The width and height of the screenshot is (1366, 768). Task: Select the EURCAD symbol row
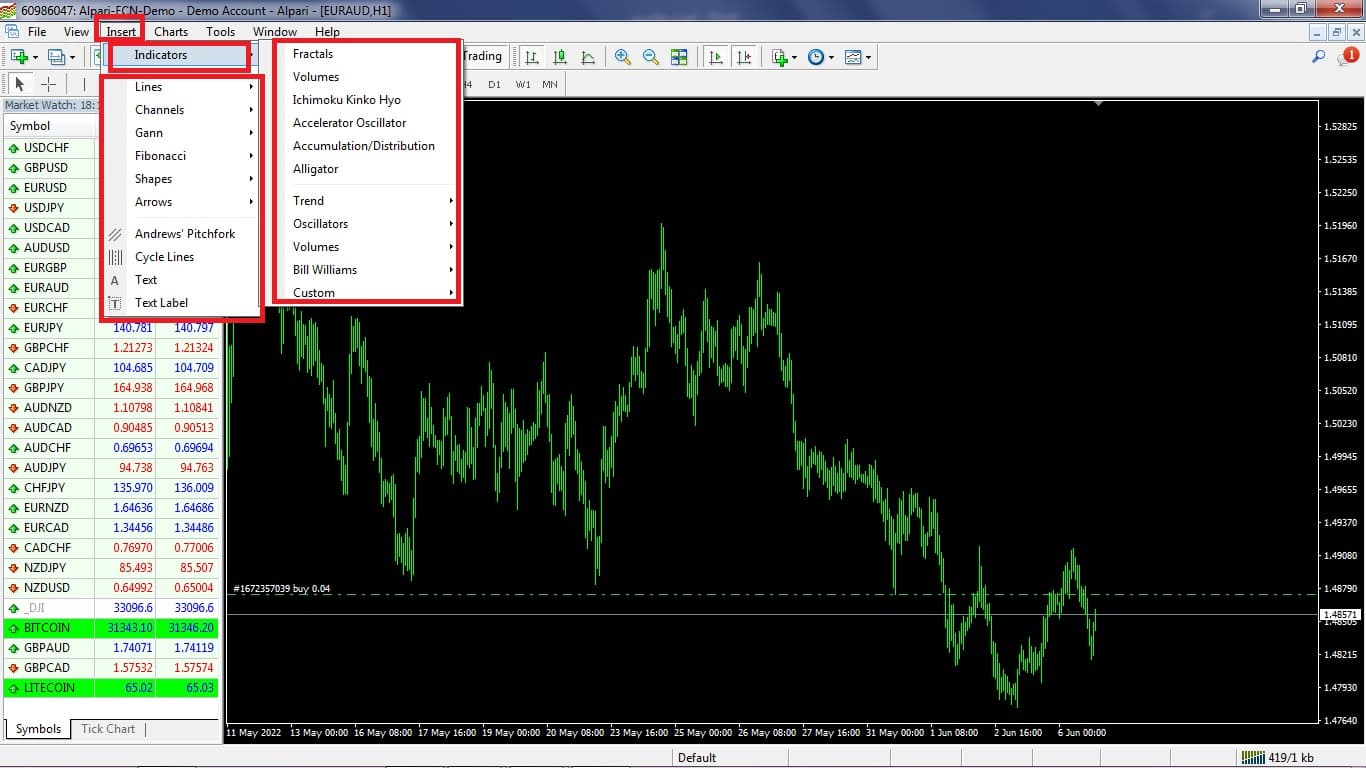111,528
